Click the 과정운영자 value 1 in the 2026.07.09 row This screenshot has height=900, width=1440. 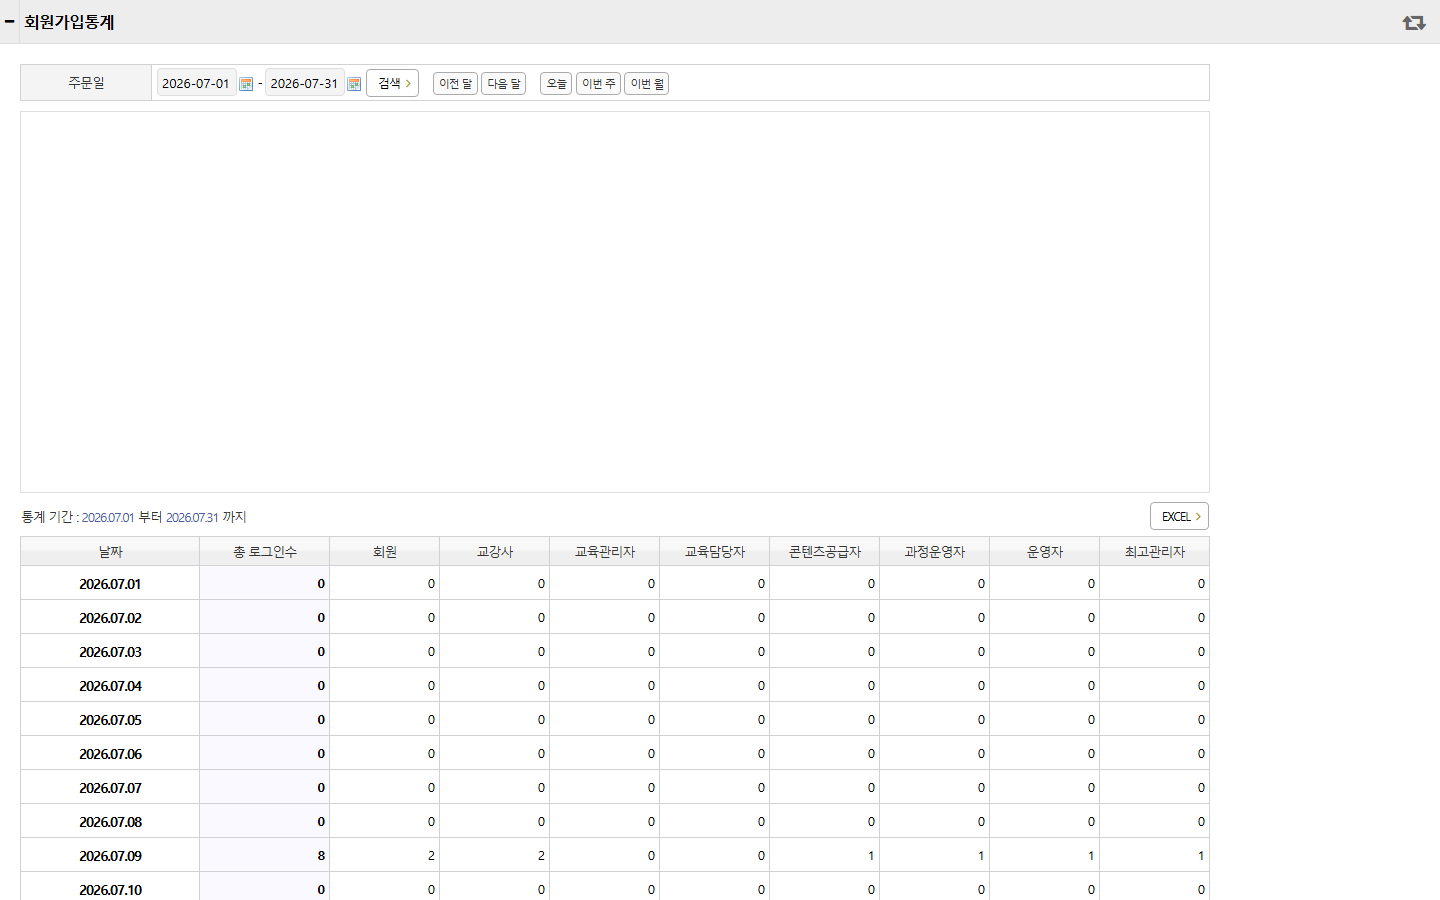pyautogui.click(x=981, y=856)
